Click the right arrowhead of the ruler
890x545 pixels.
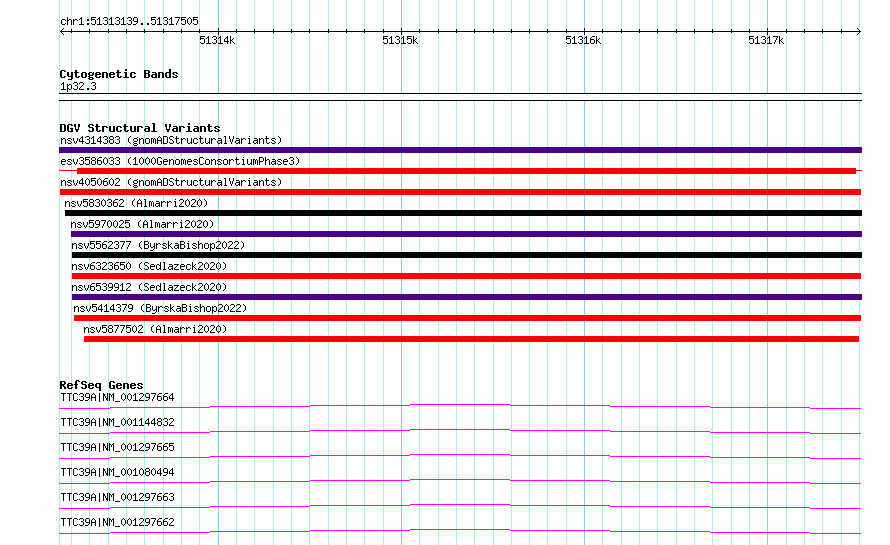click(x=859, y=31)
